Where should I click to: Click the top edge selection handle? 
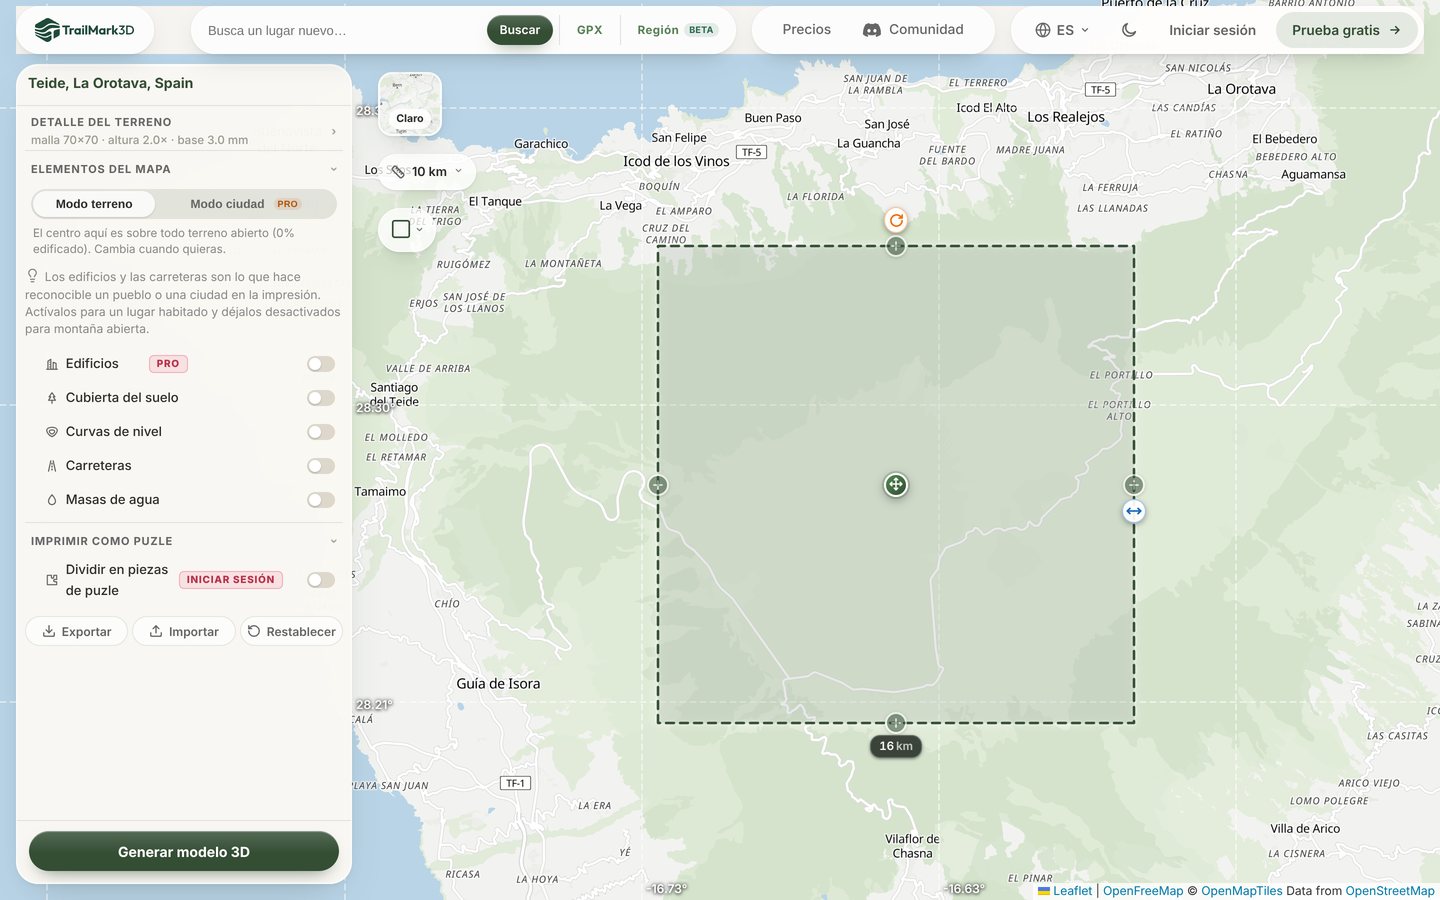pyautogui.click(x=896, y=246)
